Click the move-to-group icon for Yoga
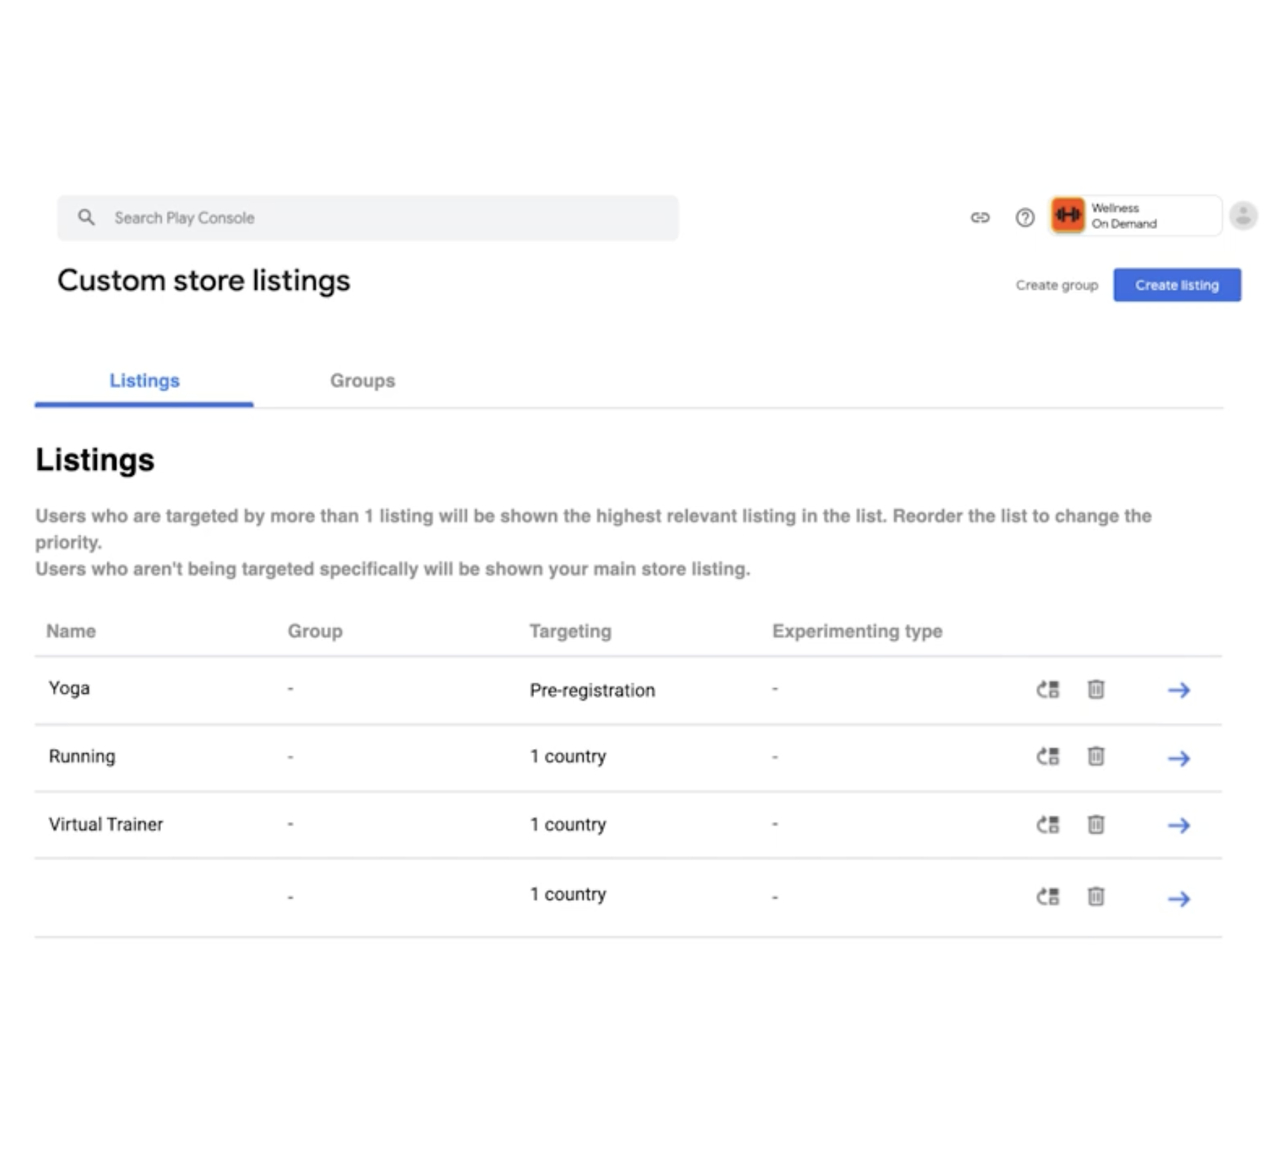The image size is (1280, 1153). (1047, 689)
